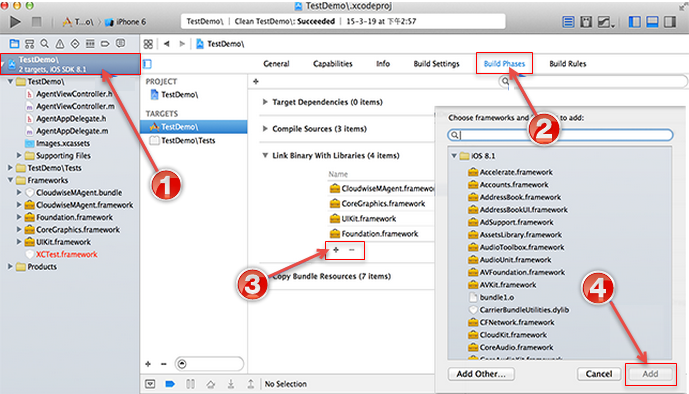The height and width of the screenshot is (394, 689).
Task: Step over in the debug bar
Action: 210,384
